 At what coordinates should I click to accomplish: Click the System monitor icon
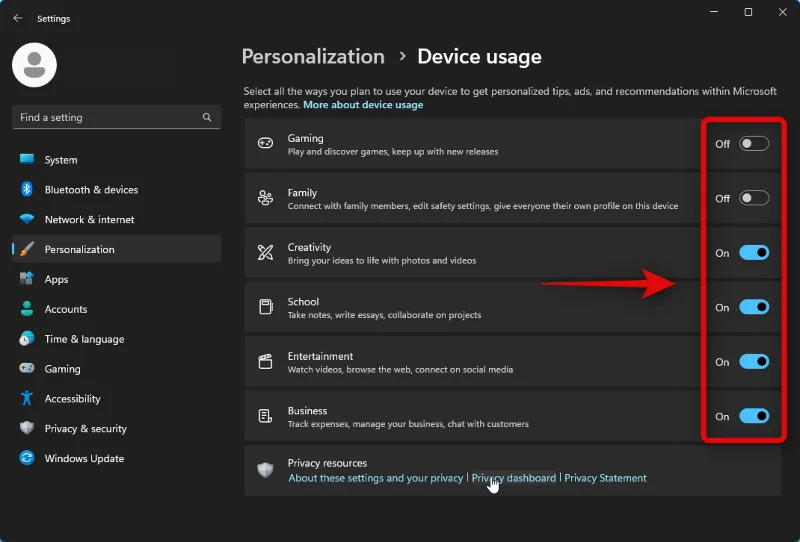(27, 159)
